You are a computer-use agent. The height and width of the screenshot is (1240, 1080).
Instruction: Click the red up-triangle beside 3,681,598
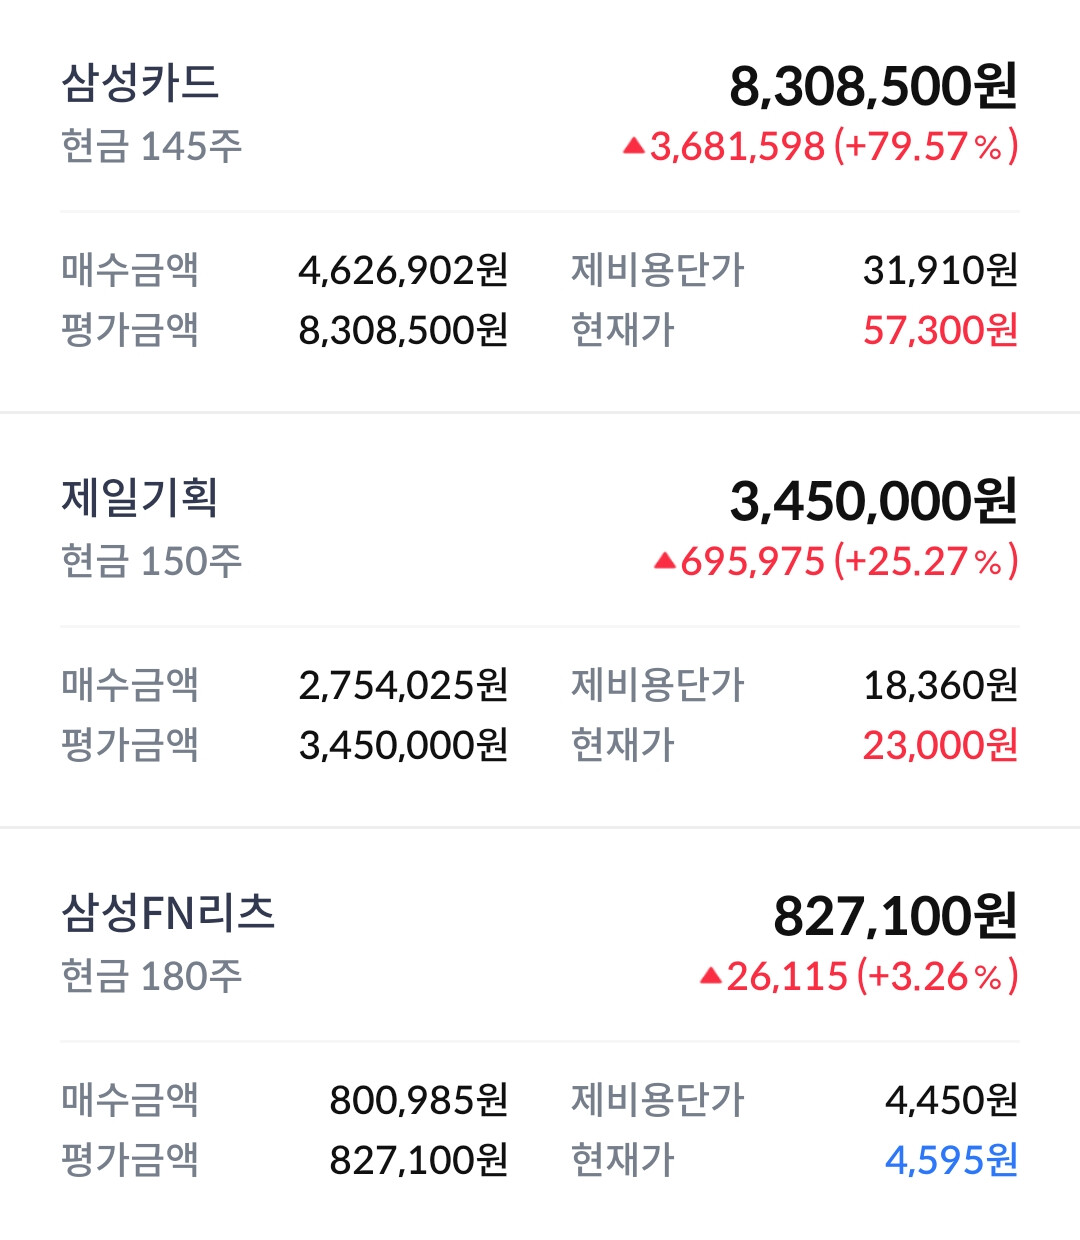[633, 147]
